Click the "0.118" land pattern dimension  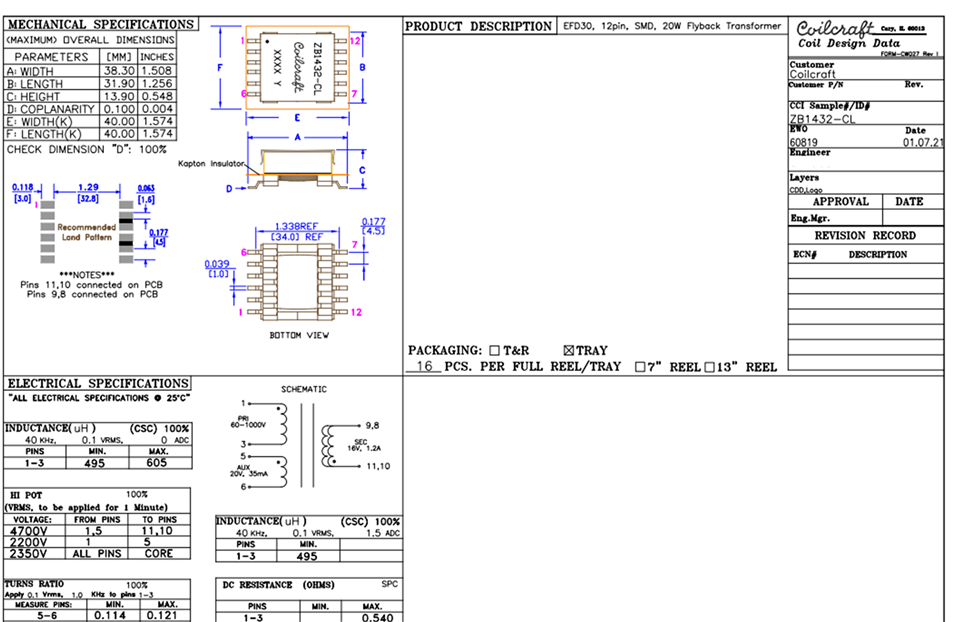pos(23,188)
